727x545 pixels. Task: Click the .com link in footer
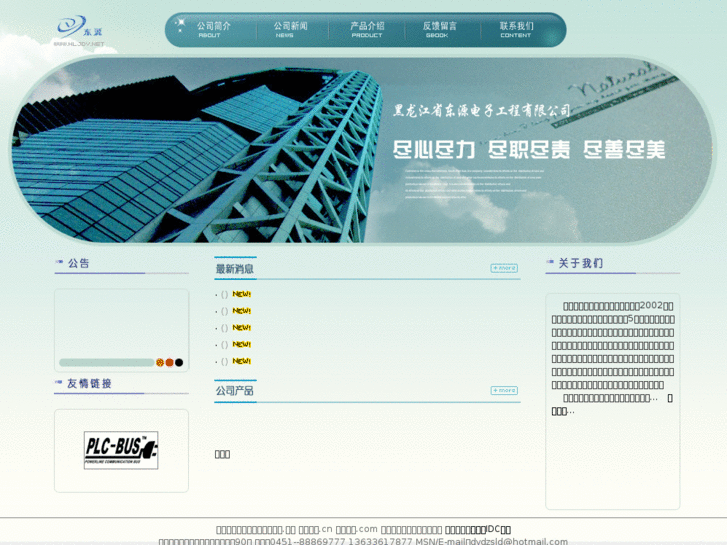click(357, 529)
